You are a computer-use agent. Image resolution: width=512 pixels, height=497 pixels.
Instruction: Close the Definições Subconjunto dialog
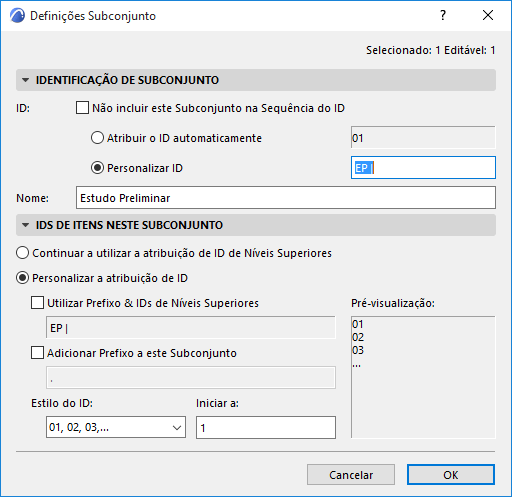(x=488, y=15)
